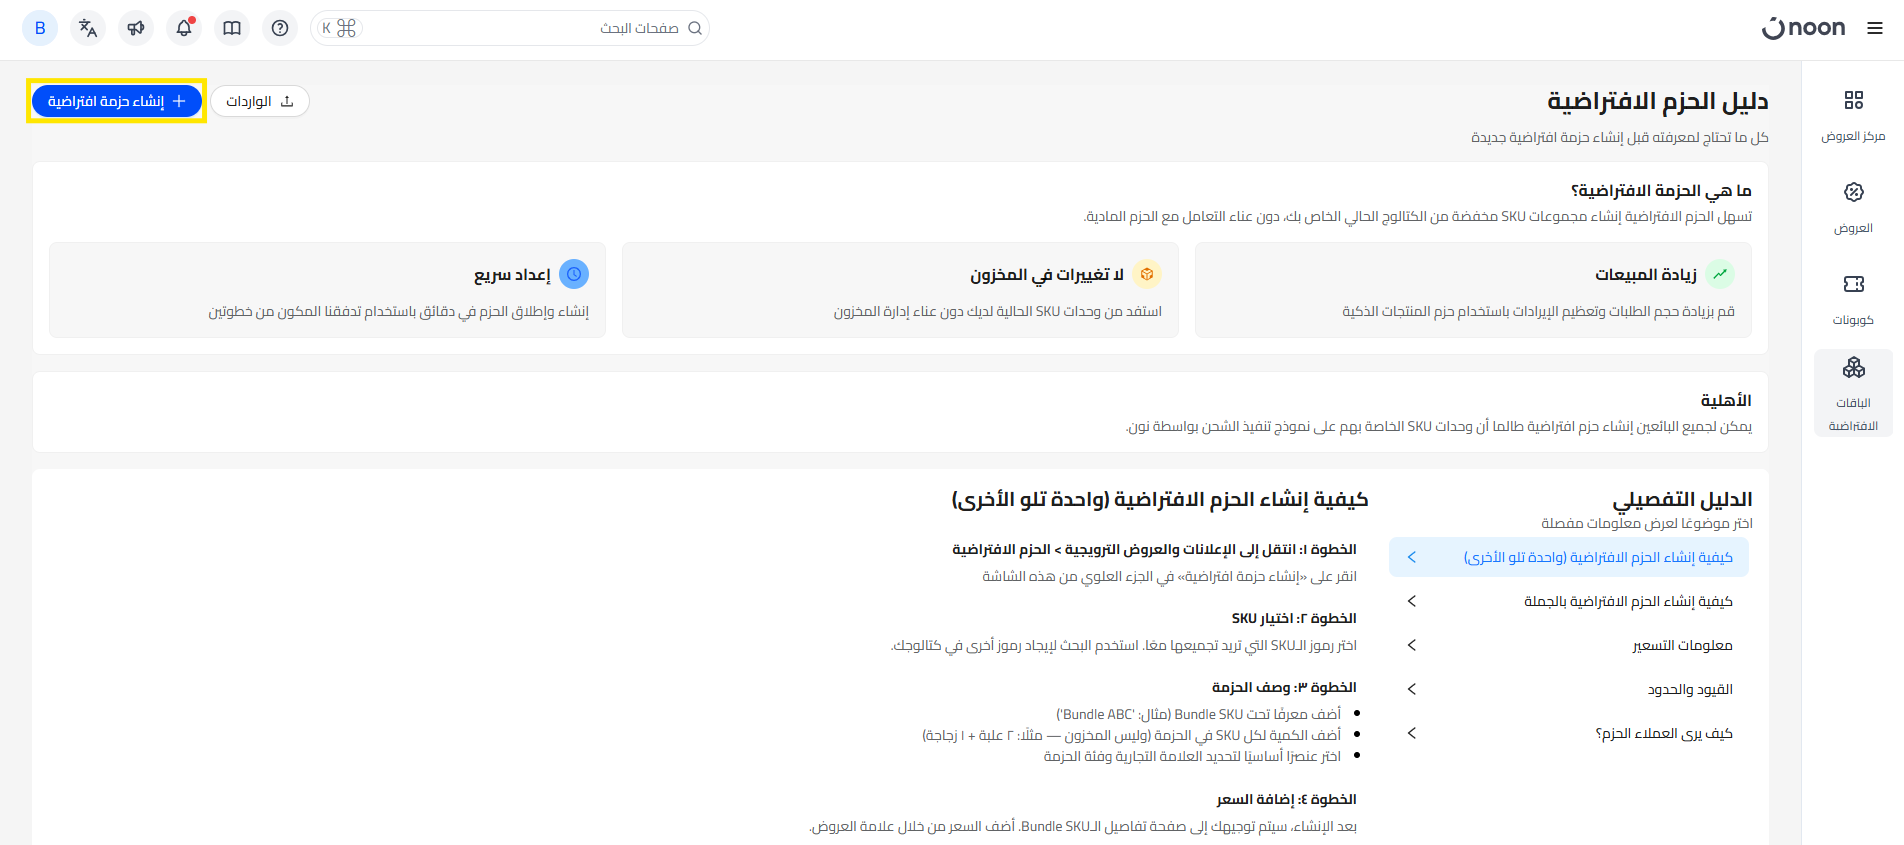Click the orange box icon beside لا تغييرات في المخزون
This screenshot has width=1904, height=845.
1147,274
